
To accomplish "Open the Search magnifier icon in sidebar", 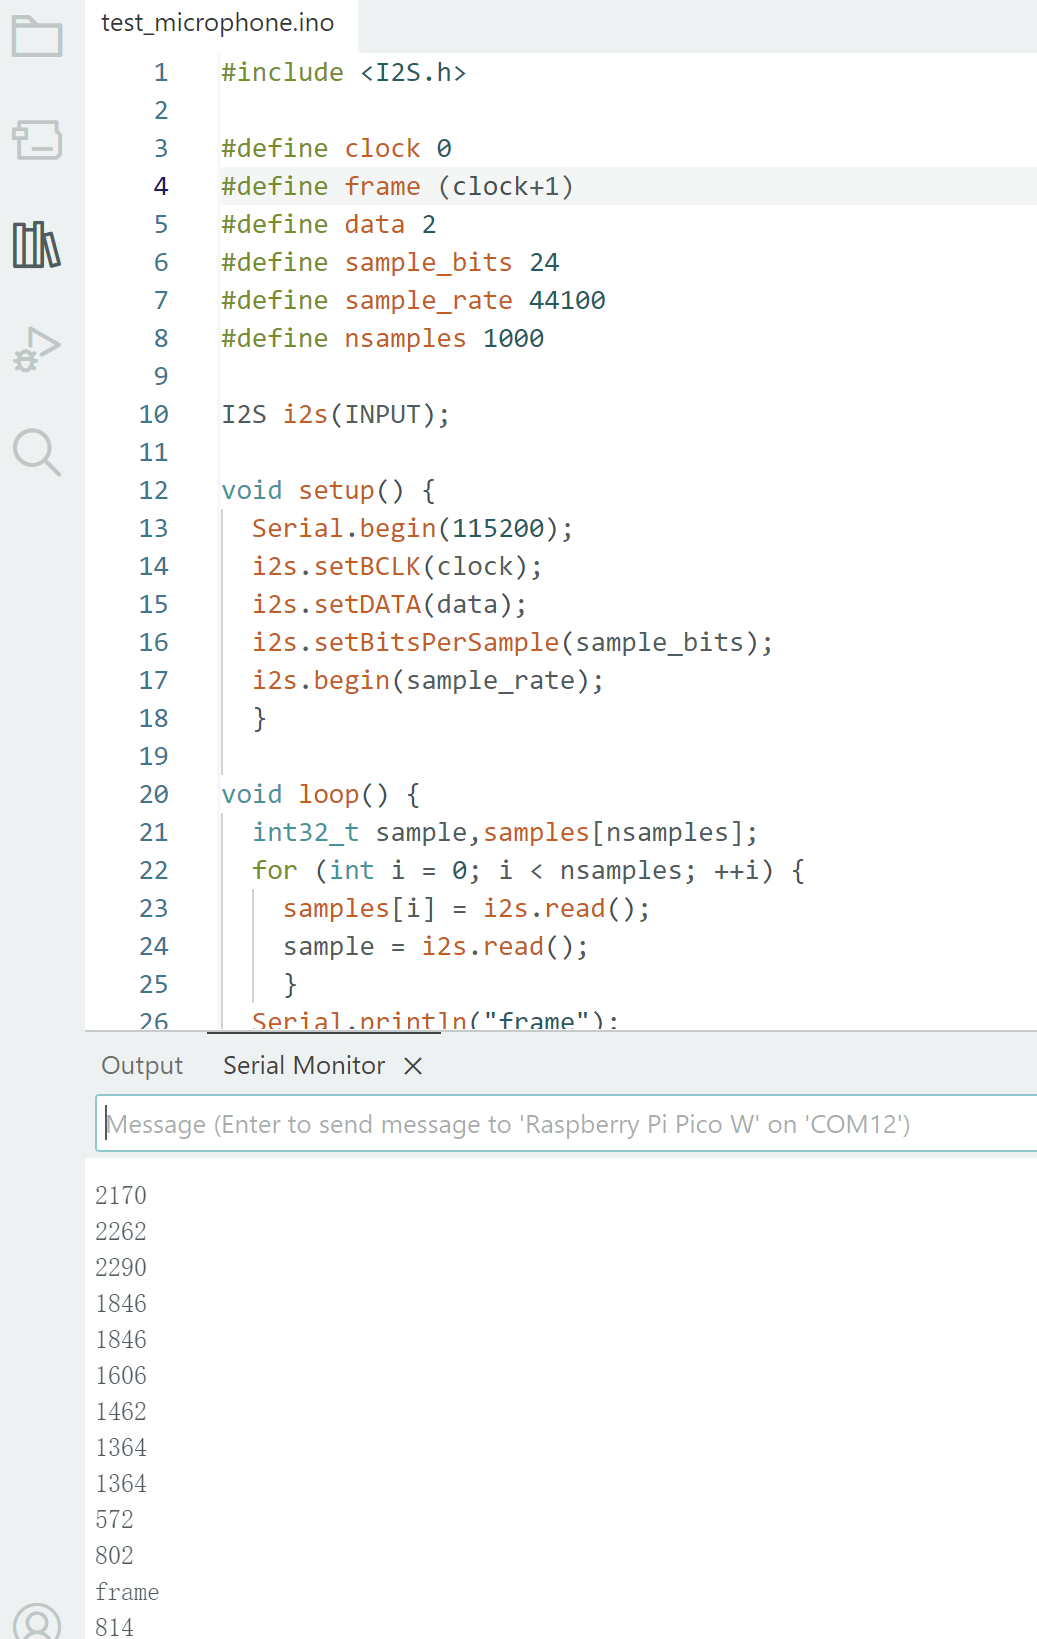I will 37,452.
